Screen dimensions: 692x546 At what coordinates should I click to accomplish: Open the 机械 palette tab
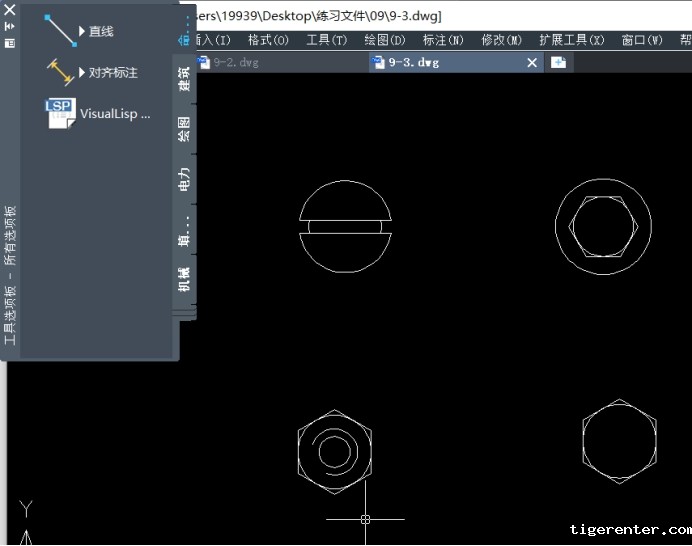click(x=184, y=279)
